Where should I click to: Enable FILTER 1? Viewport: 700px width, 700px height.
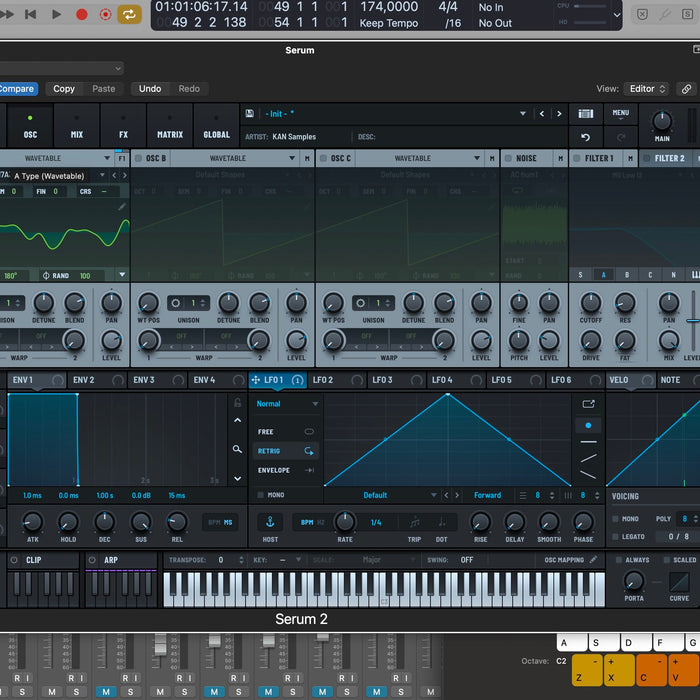point(577,158)
